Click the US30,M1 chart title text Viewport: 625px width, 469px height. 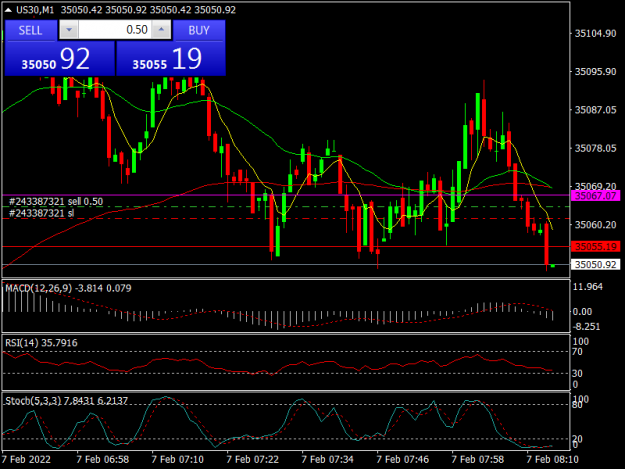pyautogui.click(x=35, y=10)
